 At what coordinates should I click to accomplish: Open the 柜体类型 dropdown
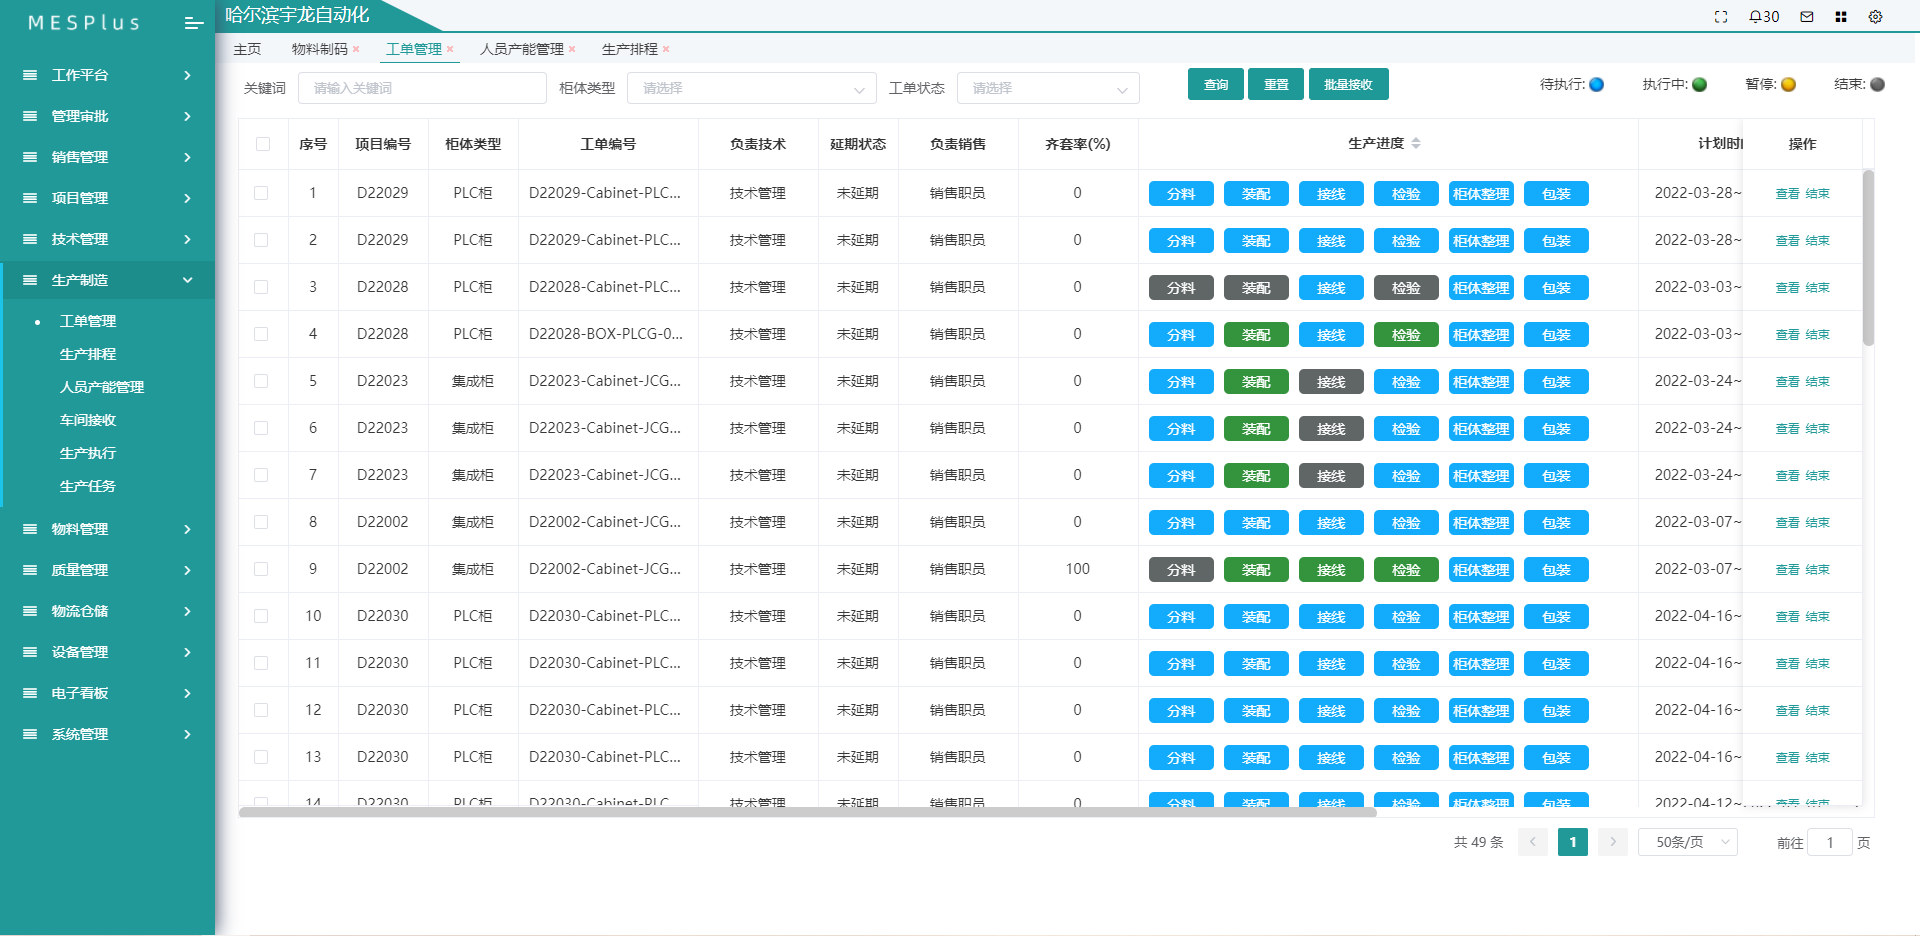(752, 88)
